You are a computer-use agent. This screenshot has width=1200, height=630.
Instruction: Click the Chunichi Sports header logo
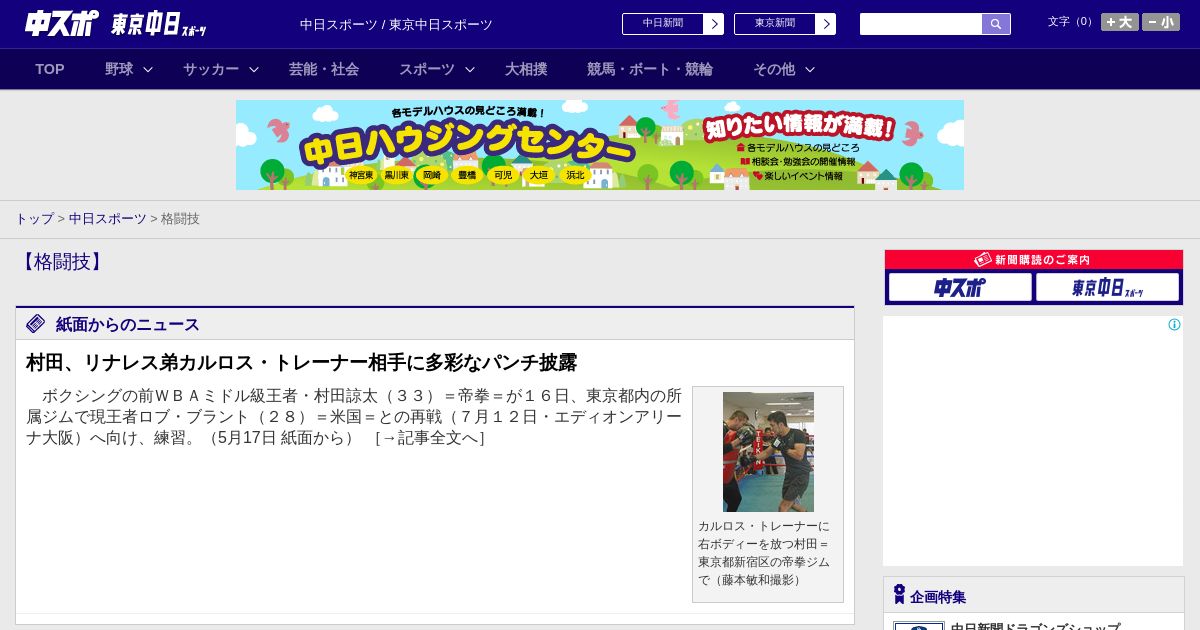click(x=62, y=23)
